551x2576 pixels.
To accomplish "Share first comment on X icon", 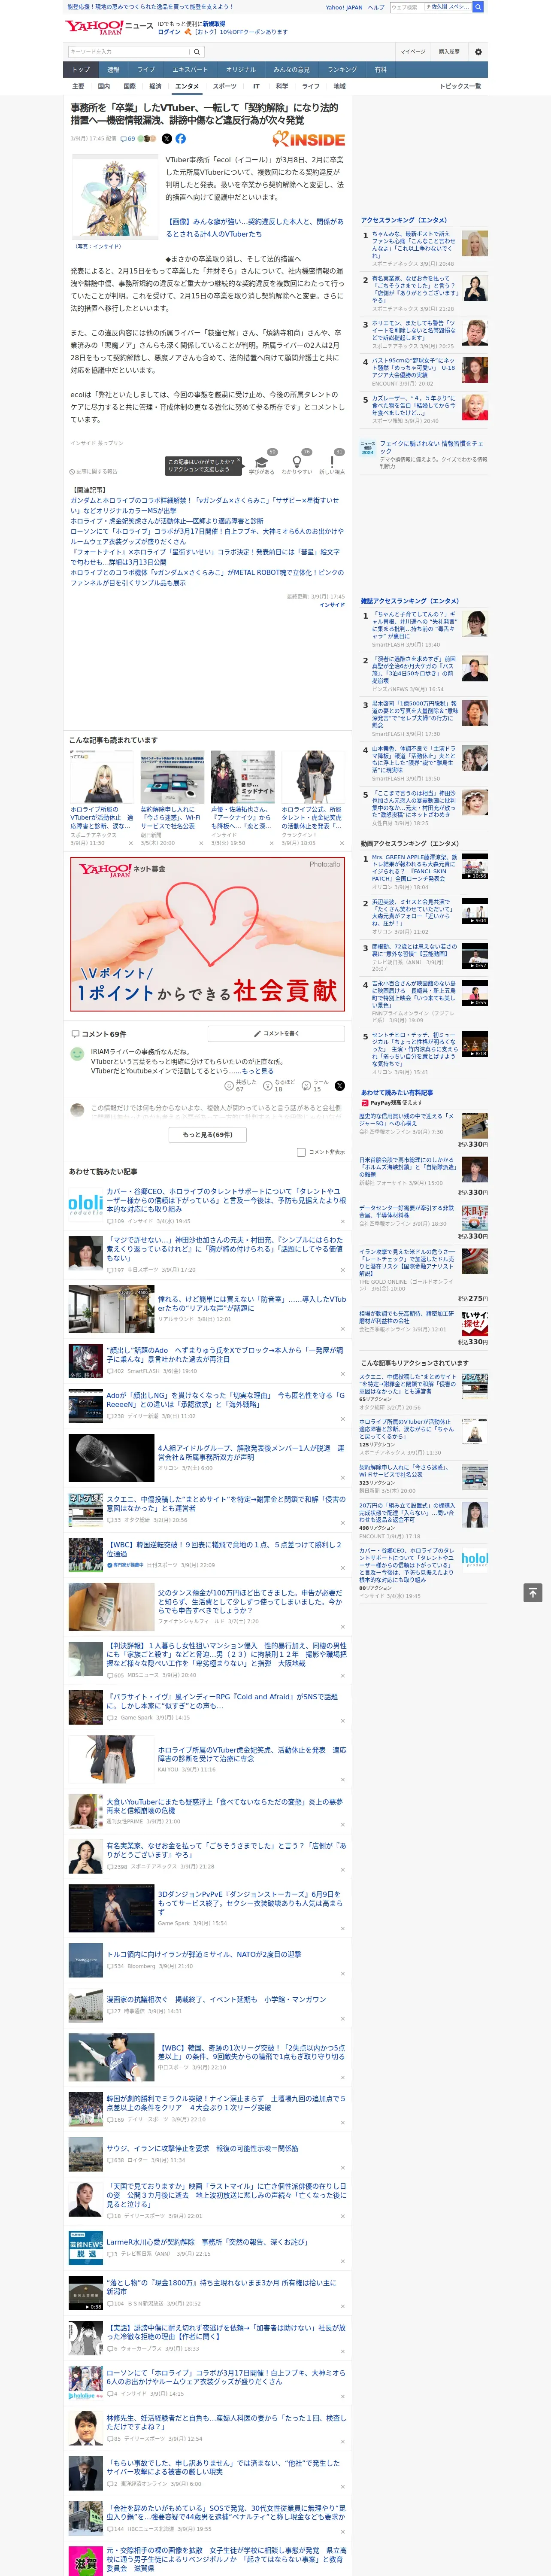I will [340, 1086].
